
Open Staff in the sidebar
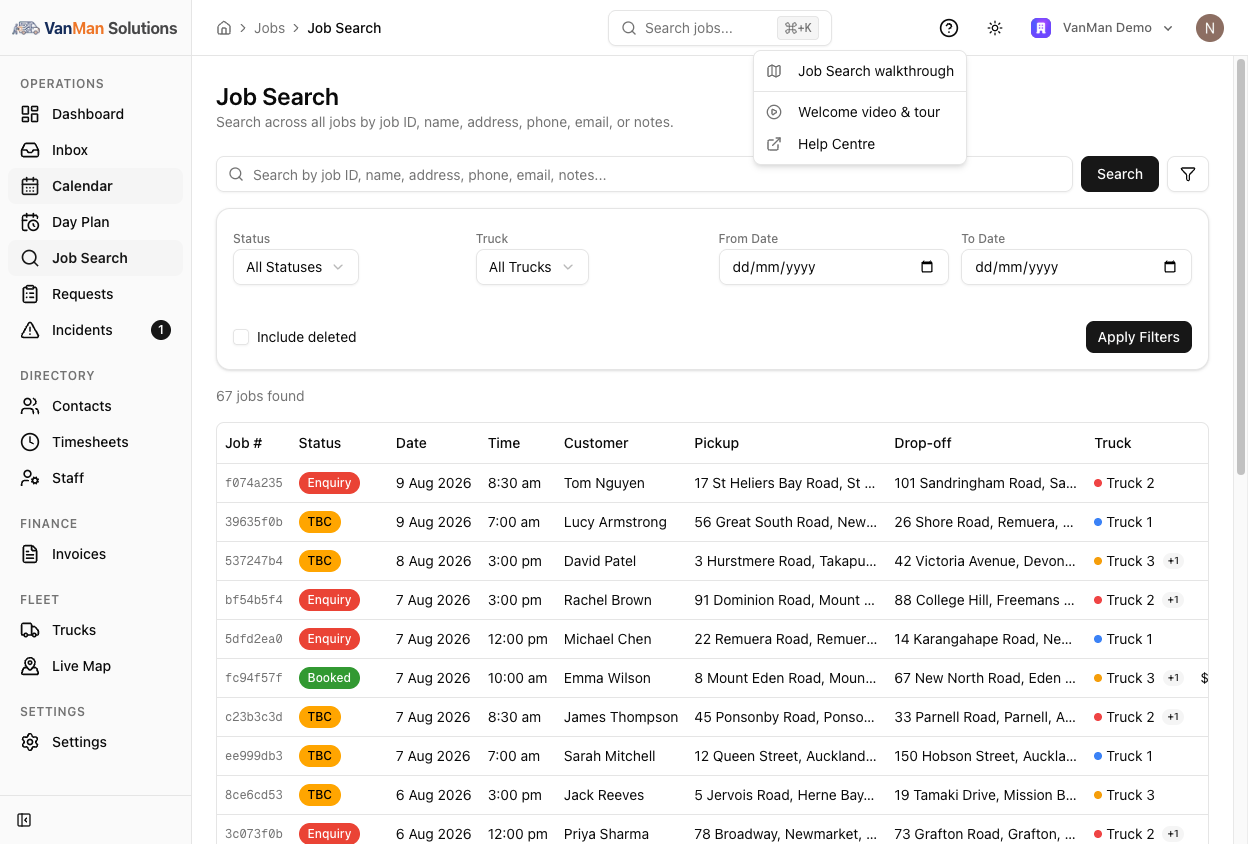96,478
